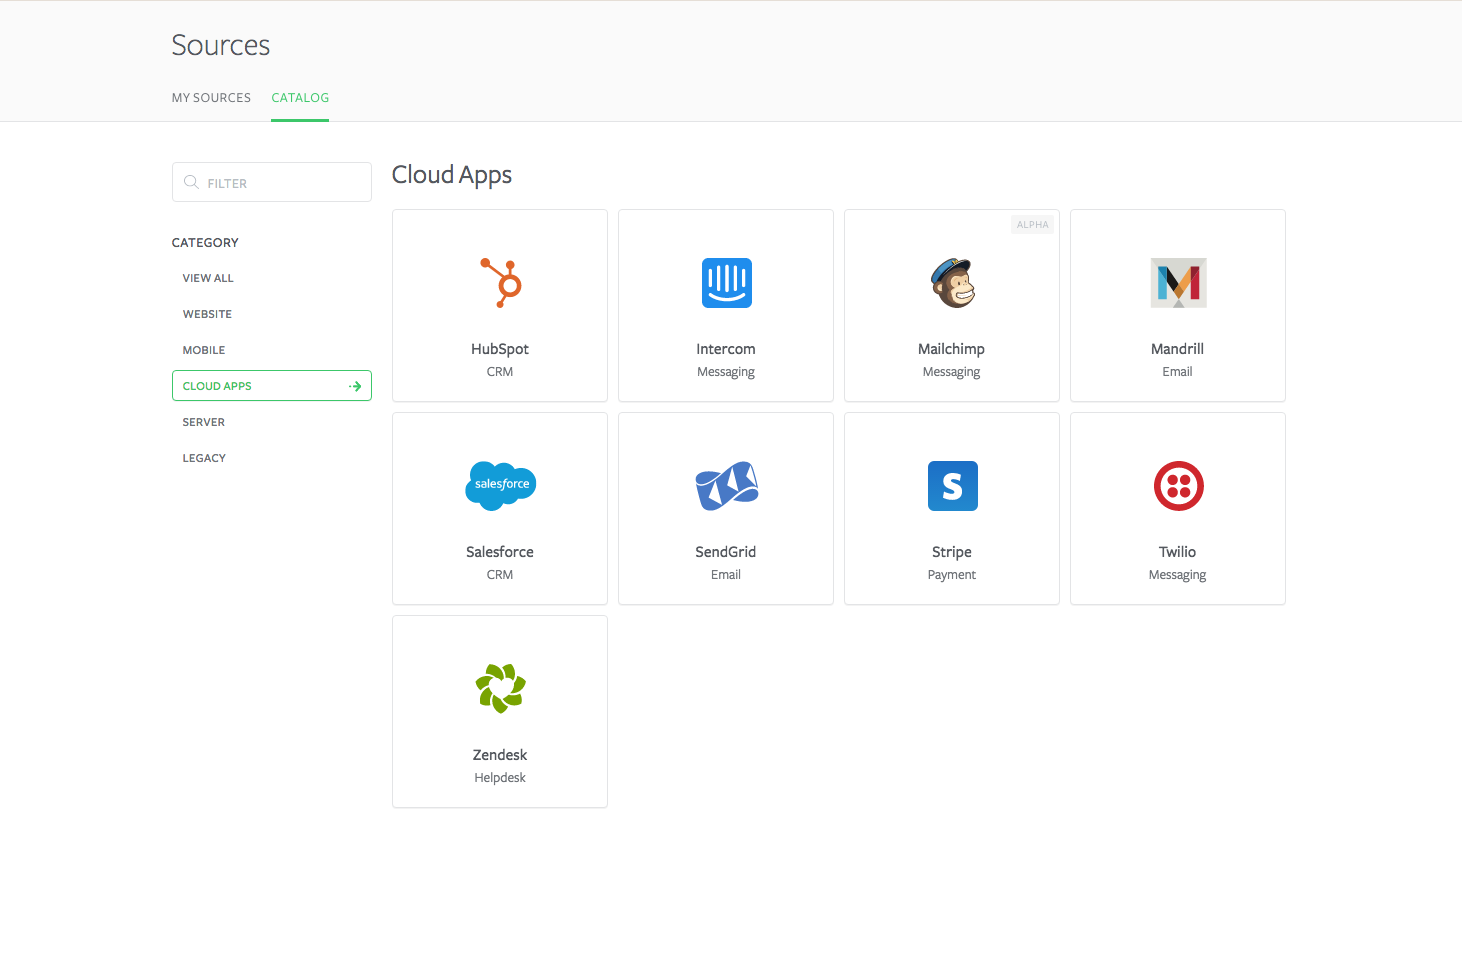Click the Mailchimp monkey logo
Viewport: 1462px width, 960px height.
tap(952, 283)
